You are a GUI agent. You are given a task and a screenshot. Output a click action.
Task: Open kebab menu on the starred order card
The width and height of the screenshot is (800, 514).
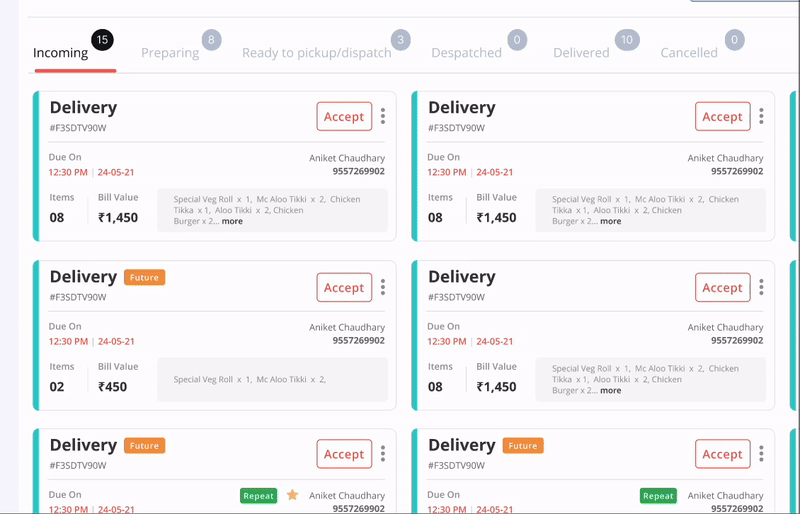click(383, 454)
